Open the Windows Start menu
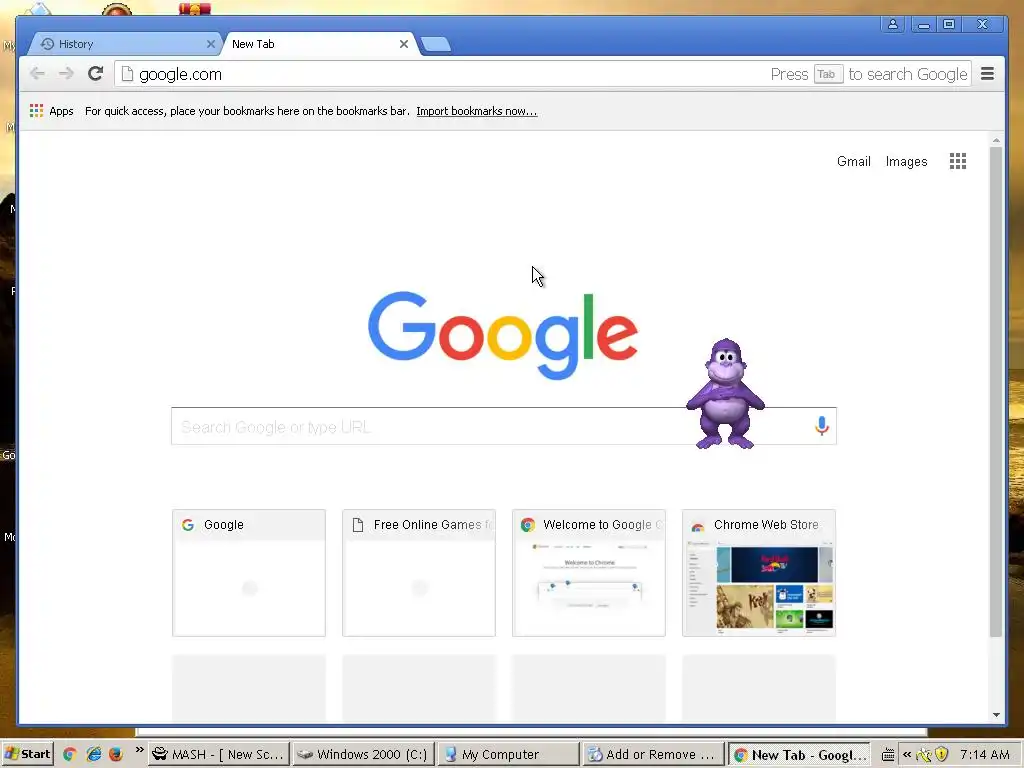The width and height of the screenshot is (1024, 768). coord(27,754)
